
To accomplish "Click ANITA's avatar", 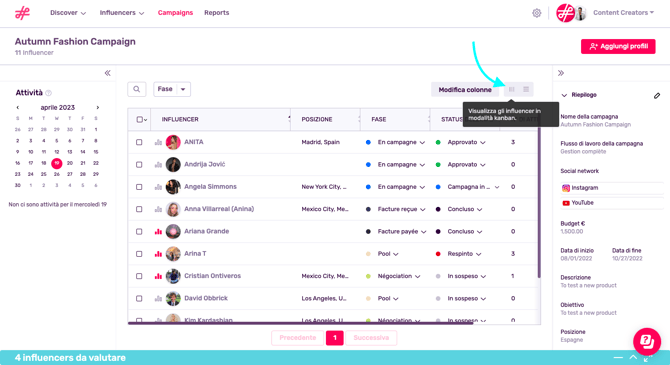I will 173,142.
